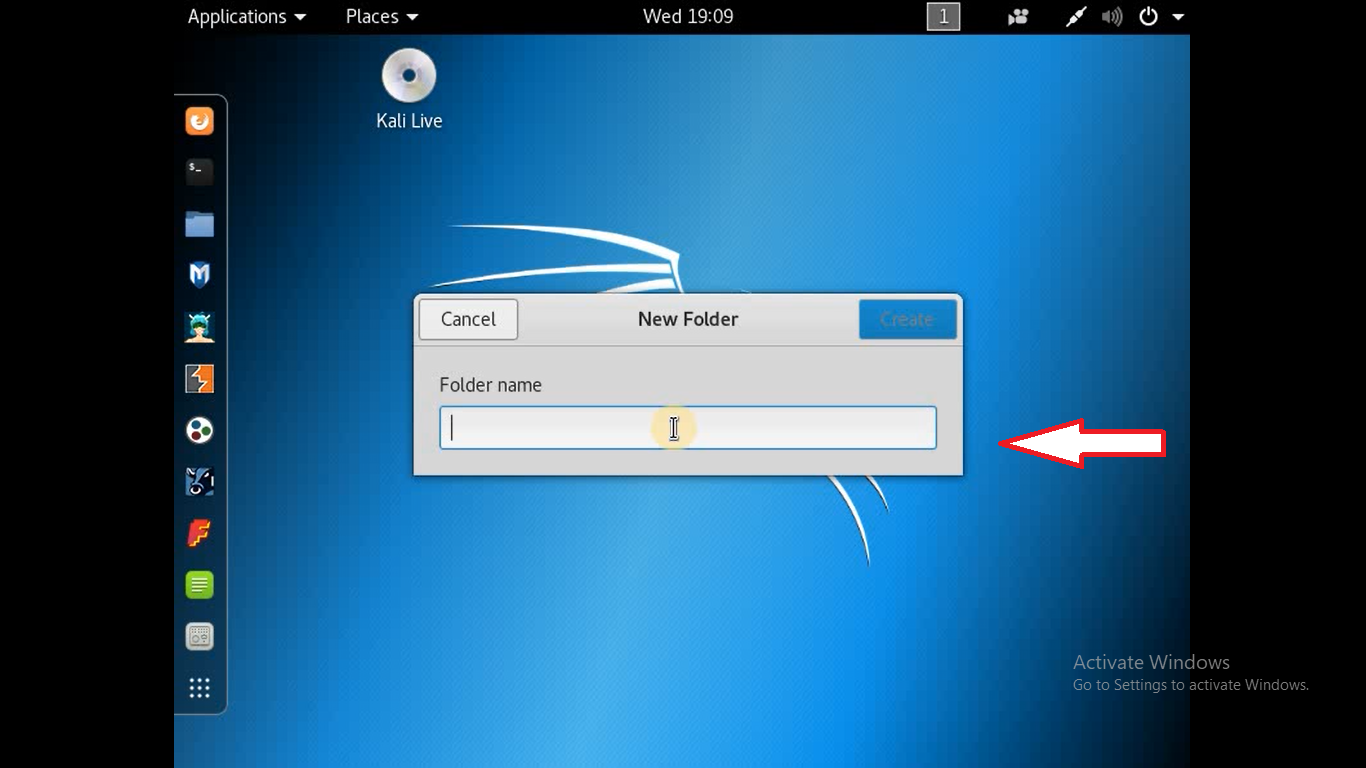
Task: Open the Files manager dock icon
Action: click(200, 224)
